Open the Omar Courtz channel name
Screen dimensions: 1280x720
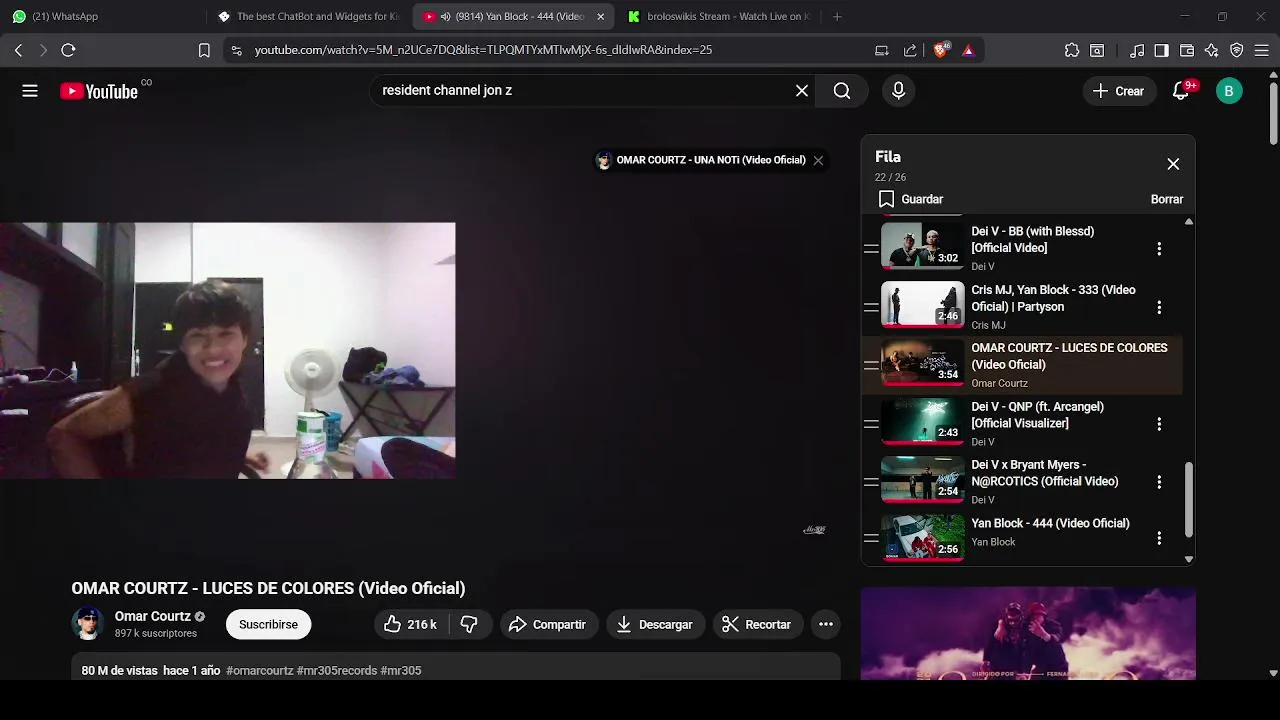click(x=153, y=616)
